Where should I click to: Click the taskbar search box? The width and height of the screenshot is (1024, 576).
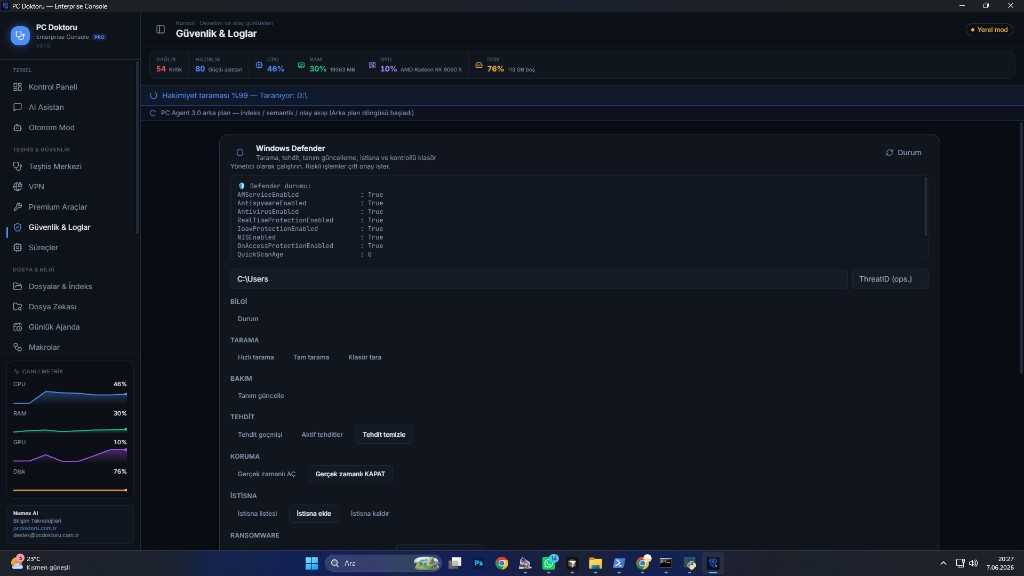[x=383, y=563]
